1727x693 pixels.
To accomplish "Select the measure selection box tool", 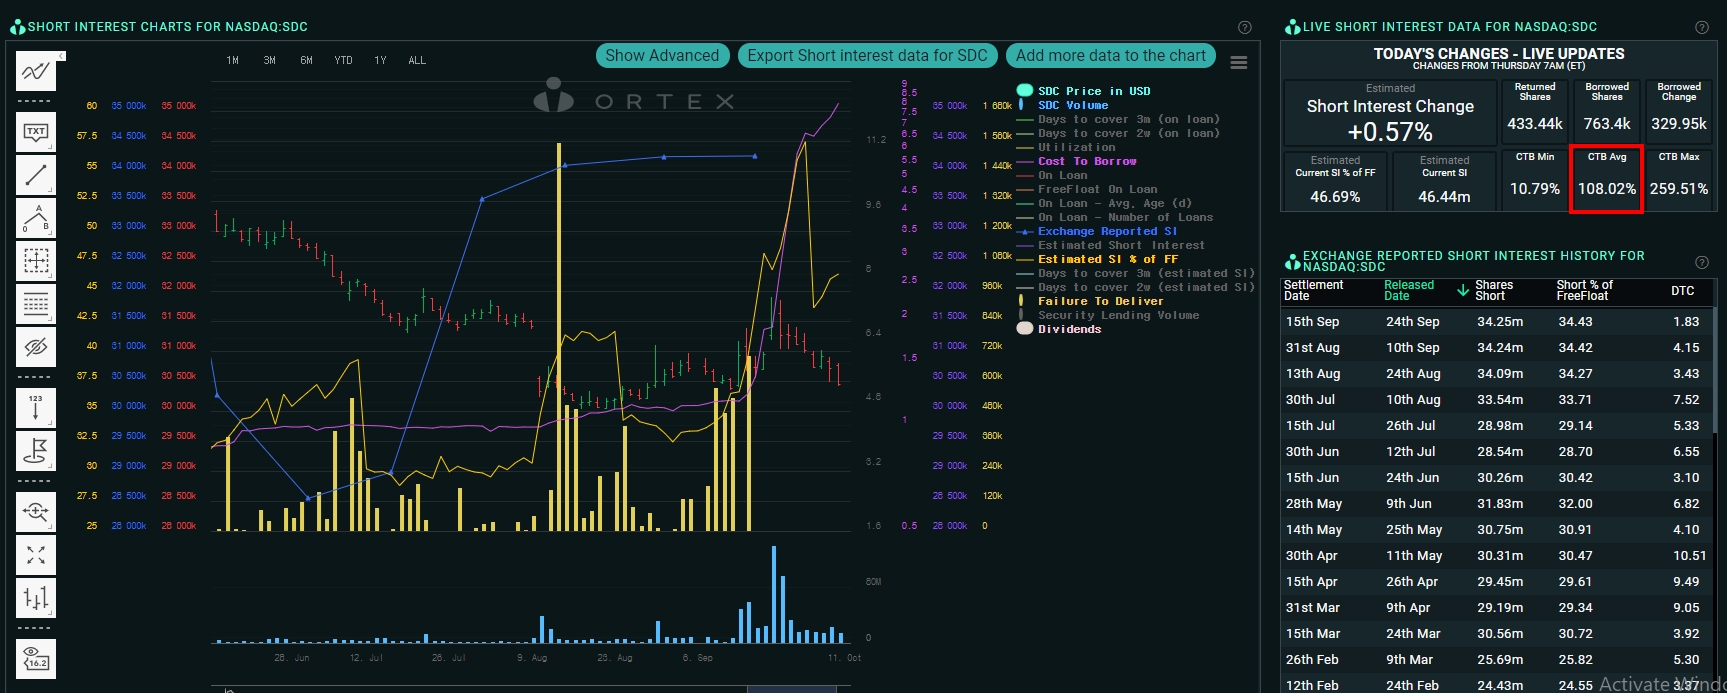I will pyautogui.click(x=36, y=261).
